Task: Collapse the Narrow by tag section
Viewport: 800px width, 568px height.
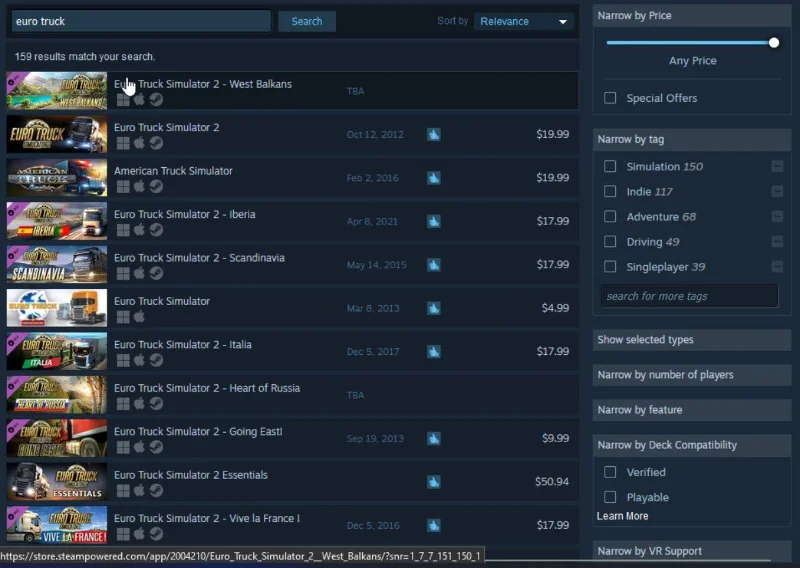Action: tap(692, 139)
